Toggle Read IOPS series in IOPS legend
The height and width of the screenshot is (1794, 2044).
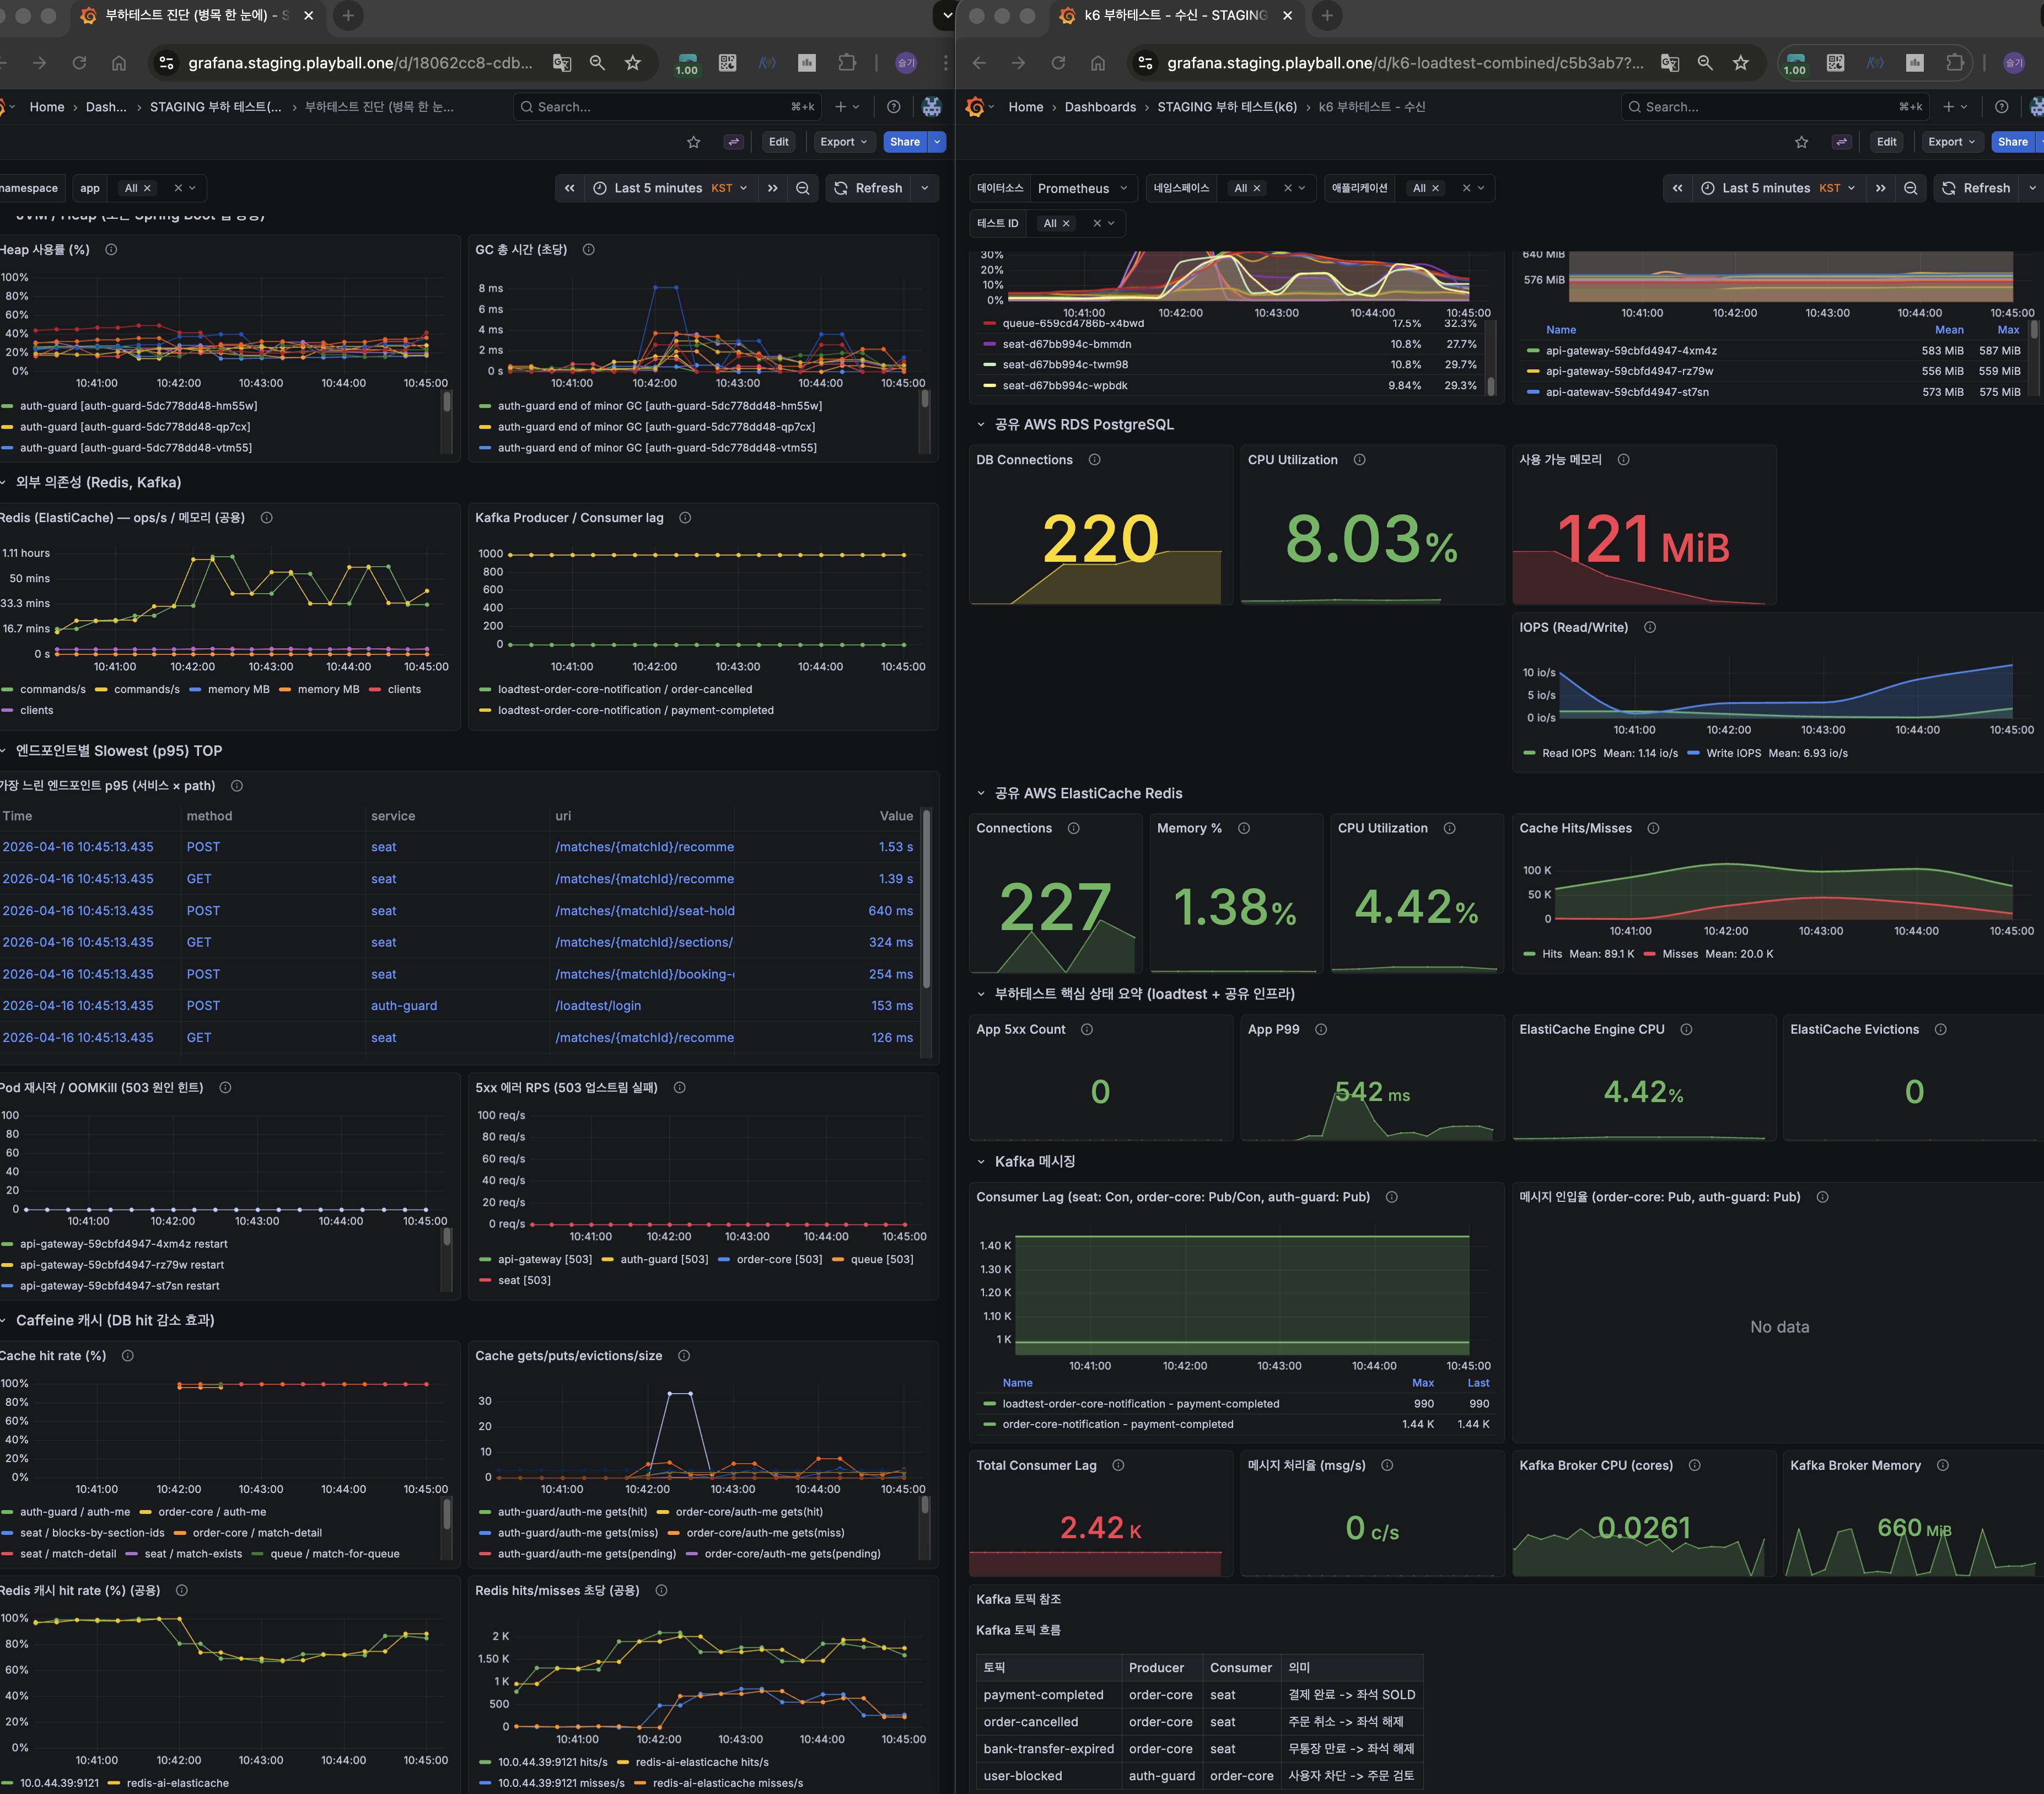click(x=1568, y=754)
